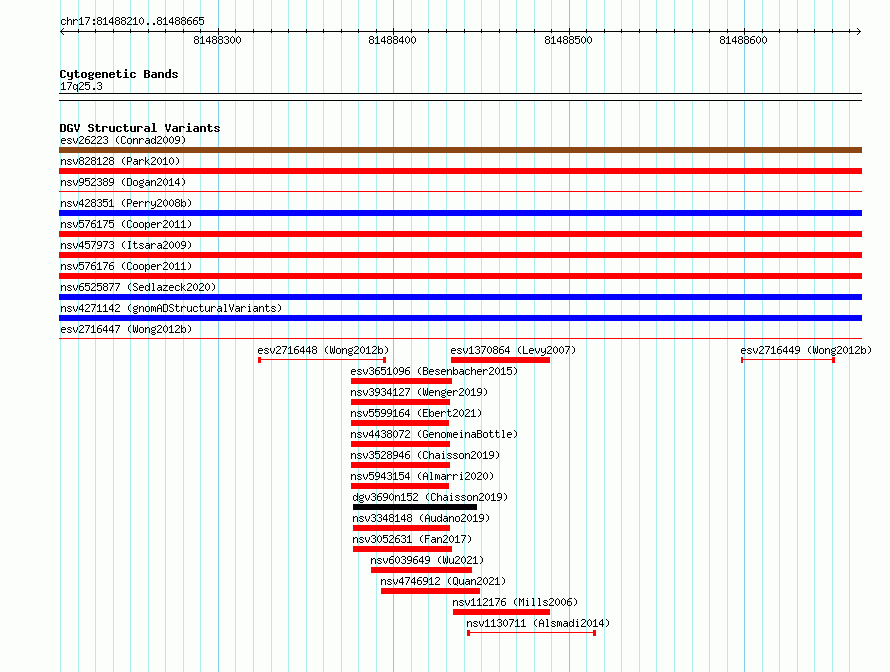
Task: Click dgv3690n152 (Chaisson2019) label
Action: pyautogui.click(x=430, y=497)
